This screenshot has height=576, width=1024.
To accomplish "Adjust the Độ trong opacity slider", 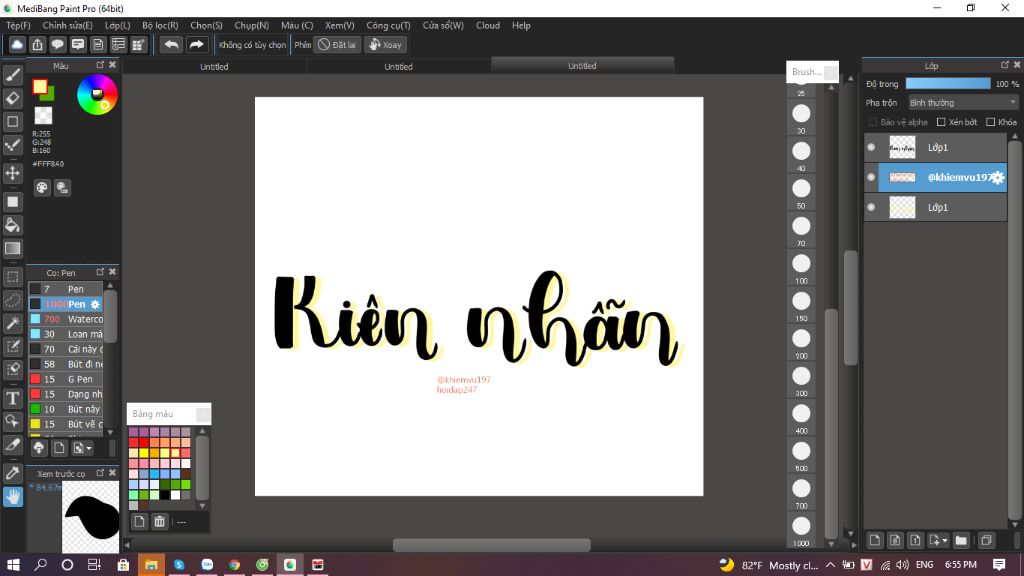I will coord(948,84).
